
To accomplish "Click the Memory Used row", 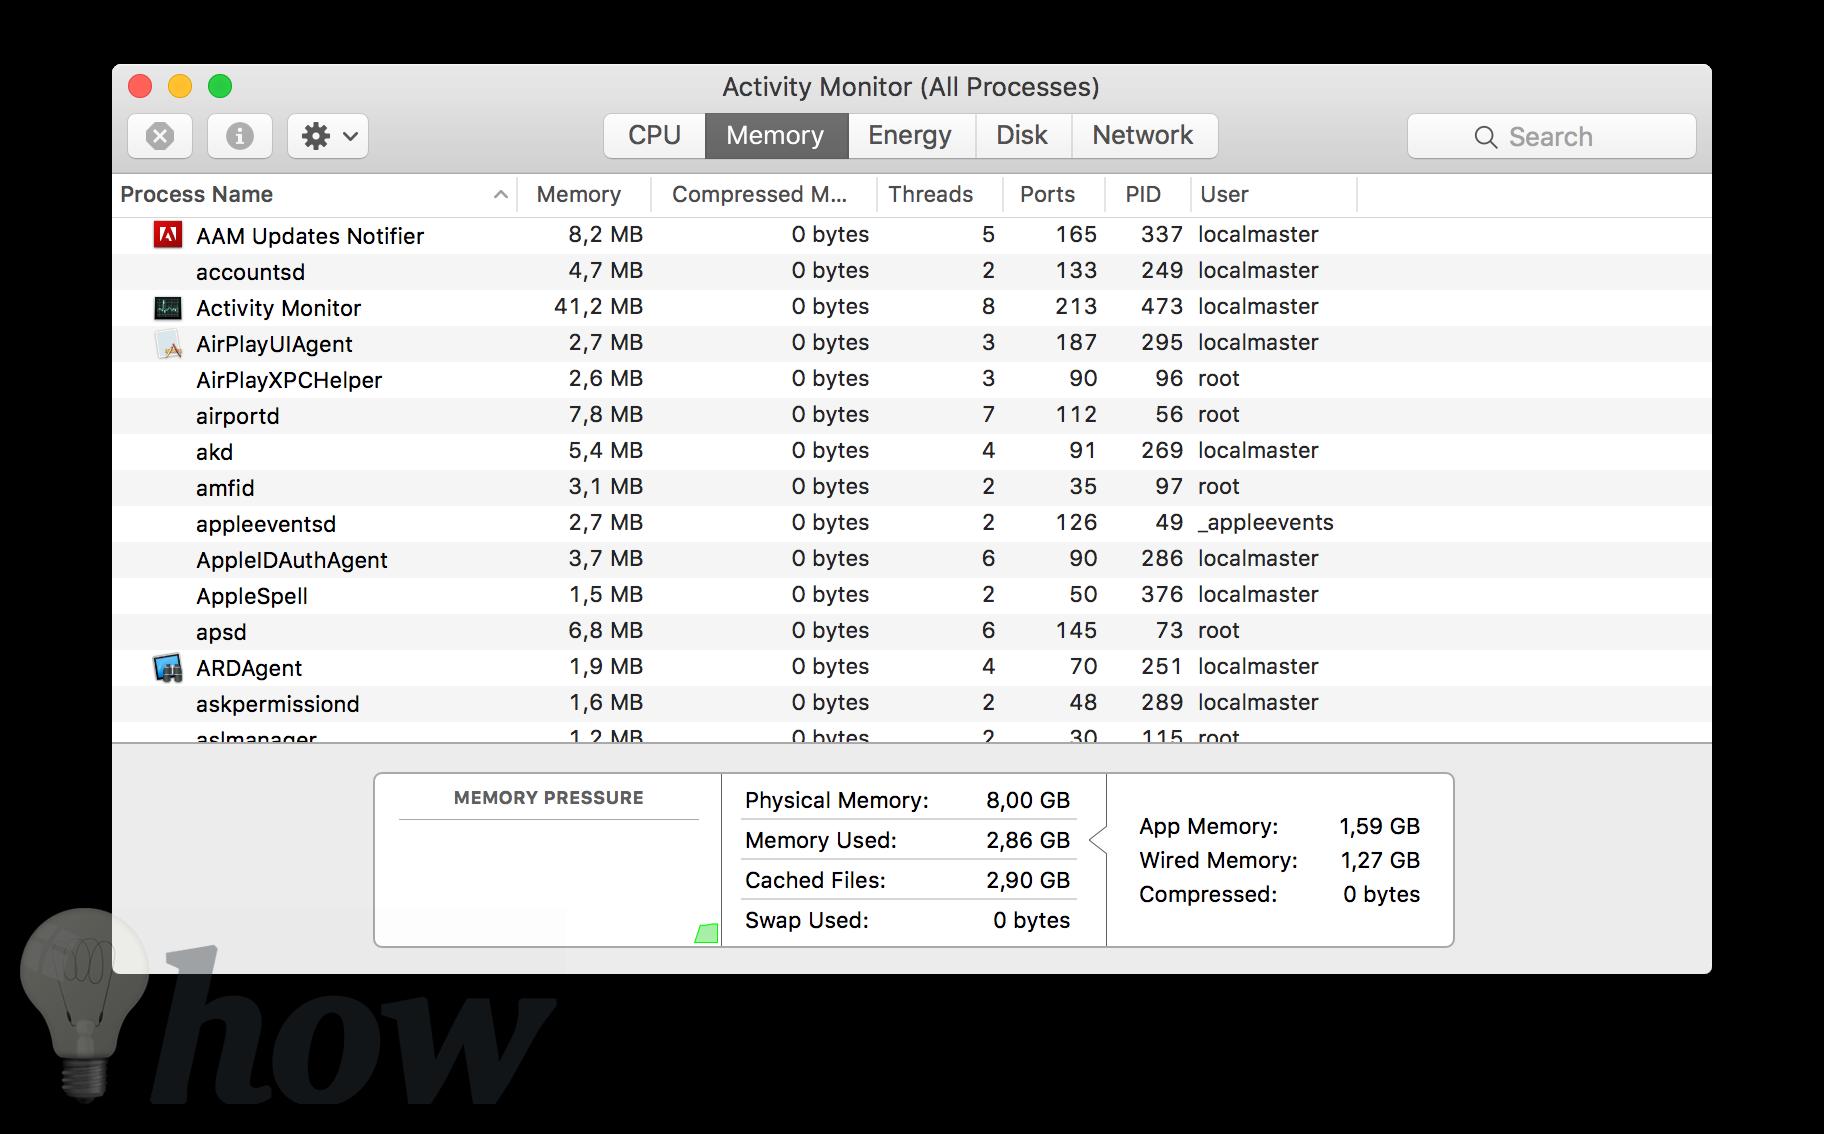I will (908, 840).
